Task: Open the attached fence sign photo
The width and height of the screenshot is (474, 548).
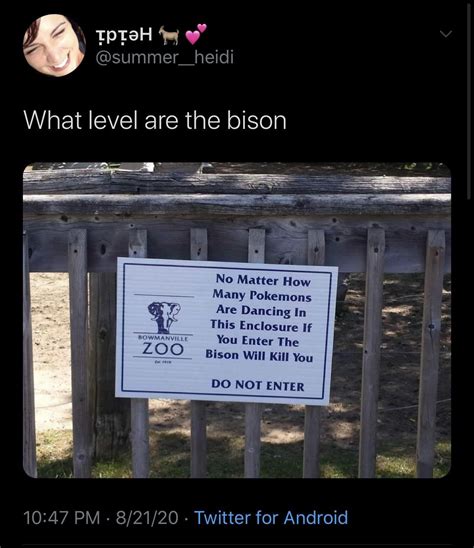Action: [x=237, y=320]
